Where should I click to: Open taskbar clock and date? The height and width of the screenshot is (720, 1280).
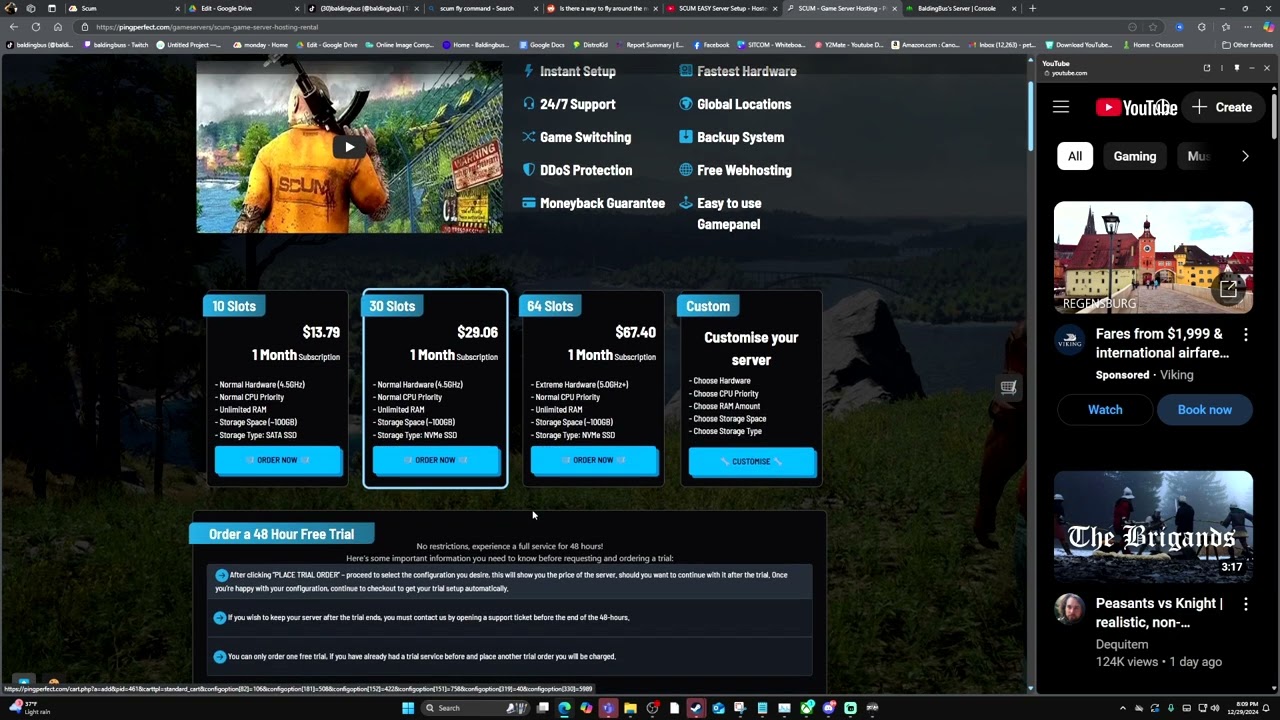(x=1243, y=708)
